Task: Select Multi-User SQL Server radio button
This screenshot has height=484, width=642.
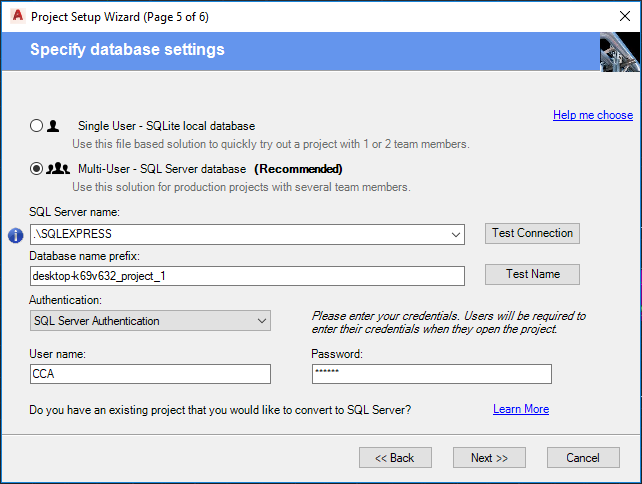Action: coord(37,169)
